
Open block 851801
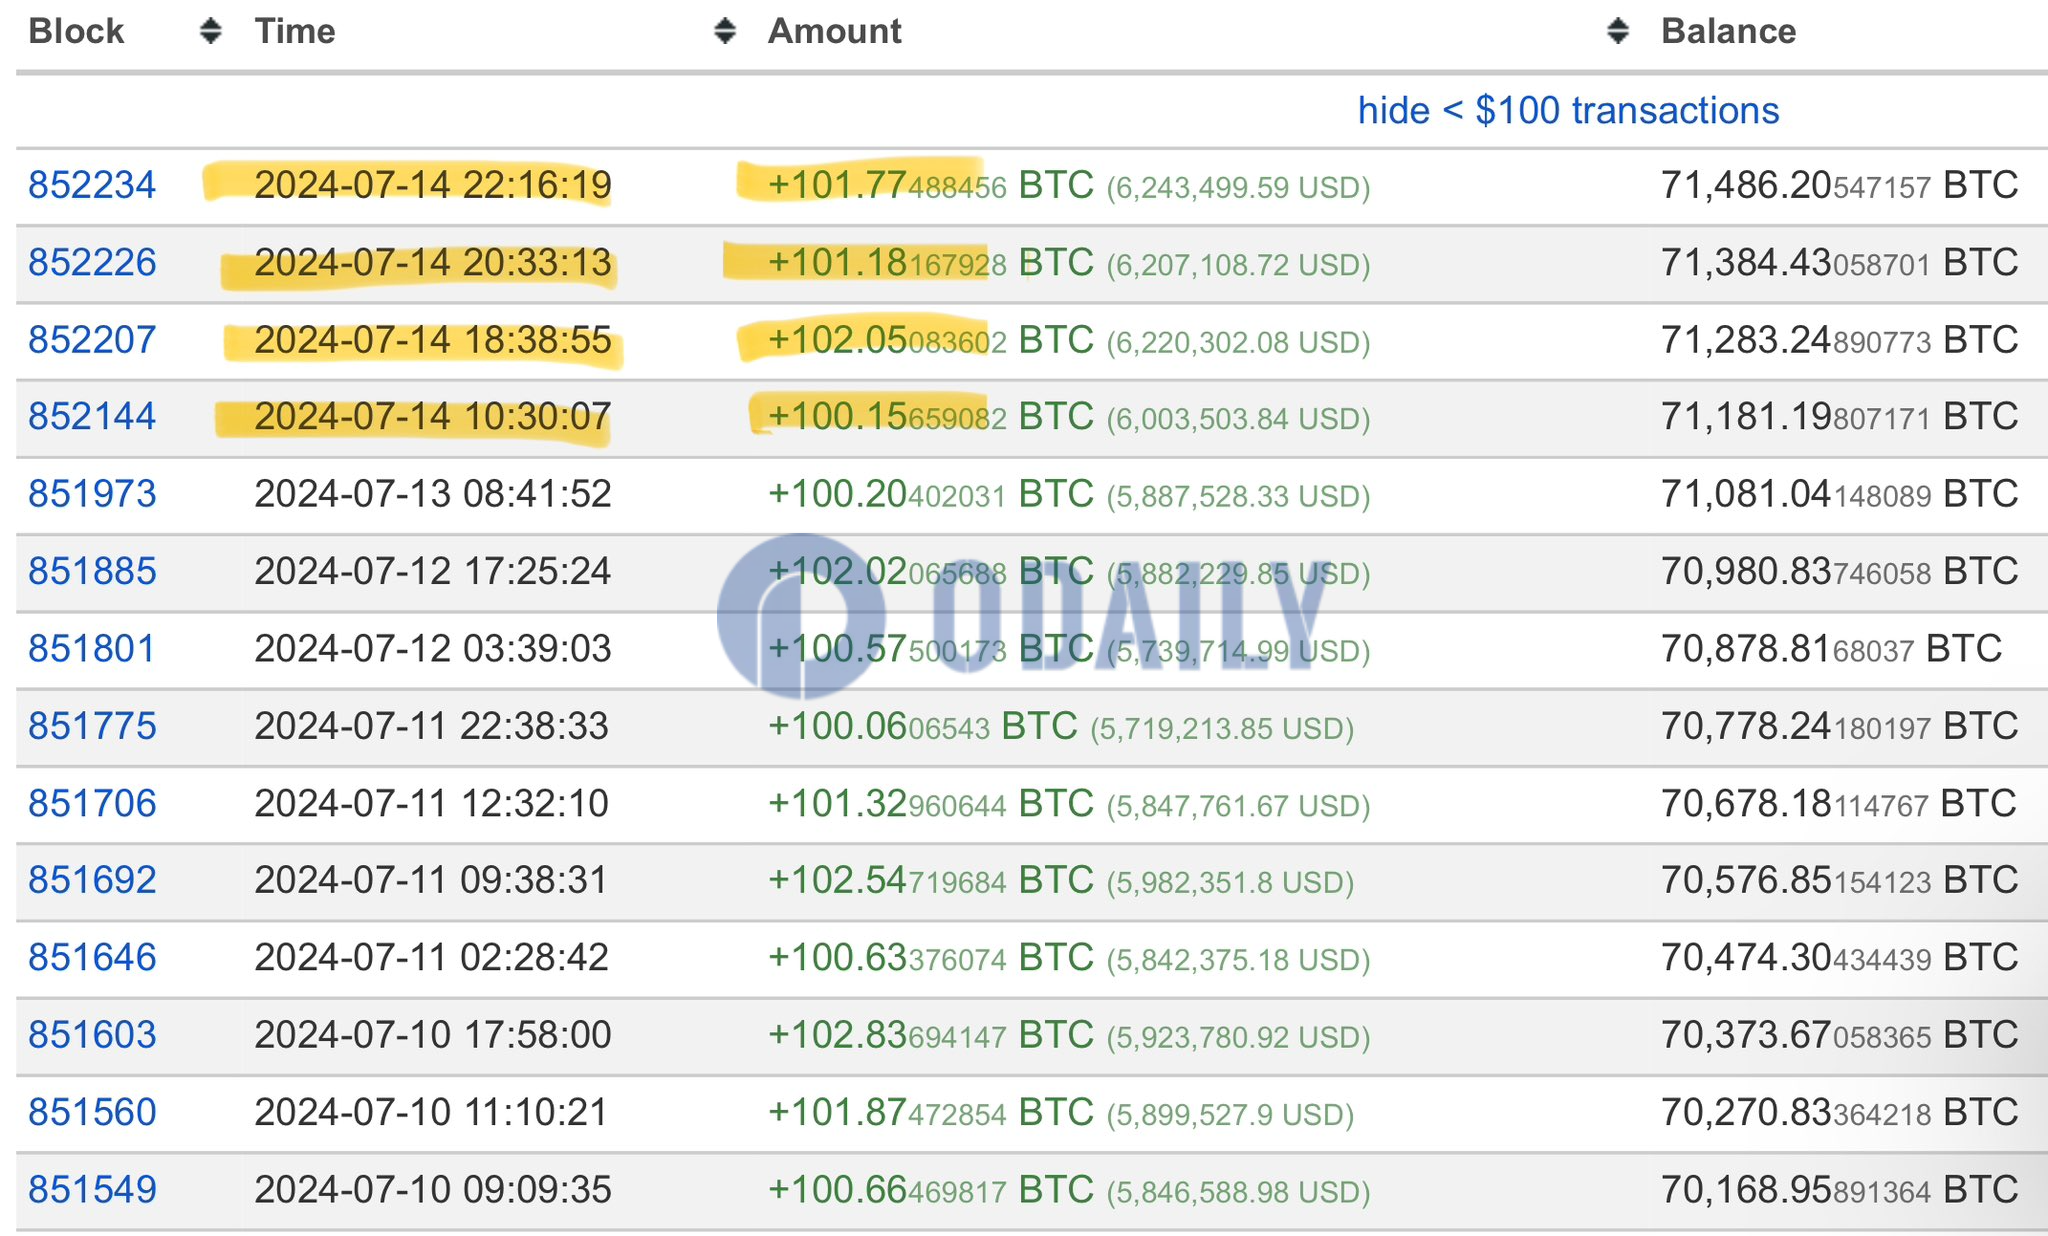92,649
